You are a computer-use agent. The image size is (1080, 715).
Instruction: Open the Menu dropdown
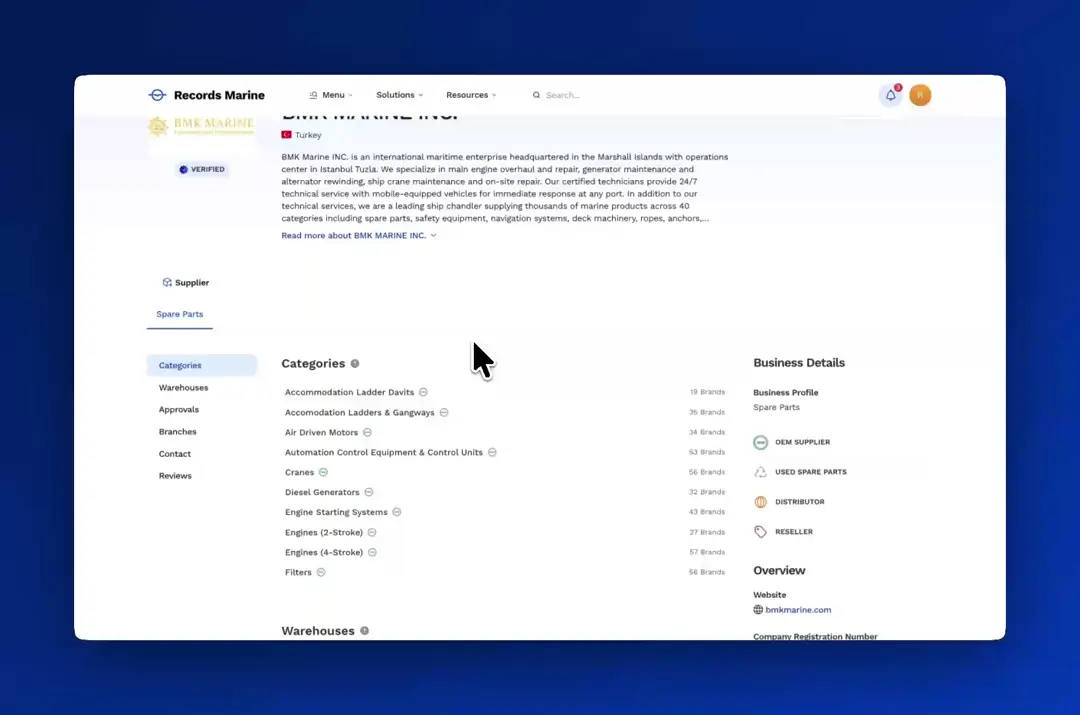coord(331,95)
